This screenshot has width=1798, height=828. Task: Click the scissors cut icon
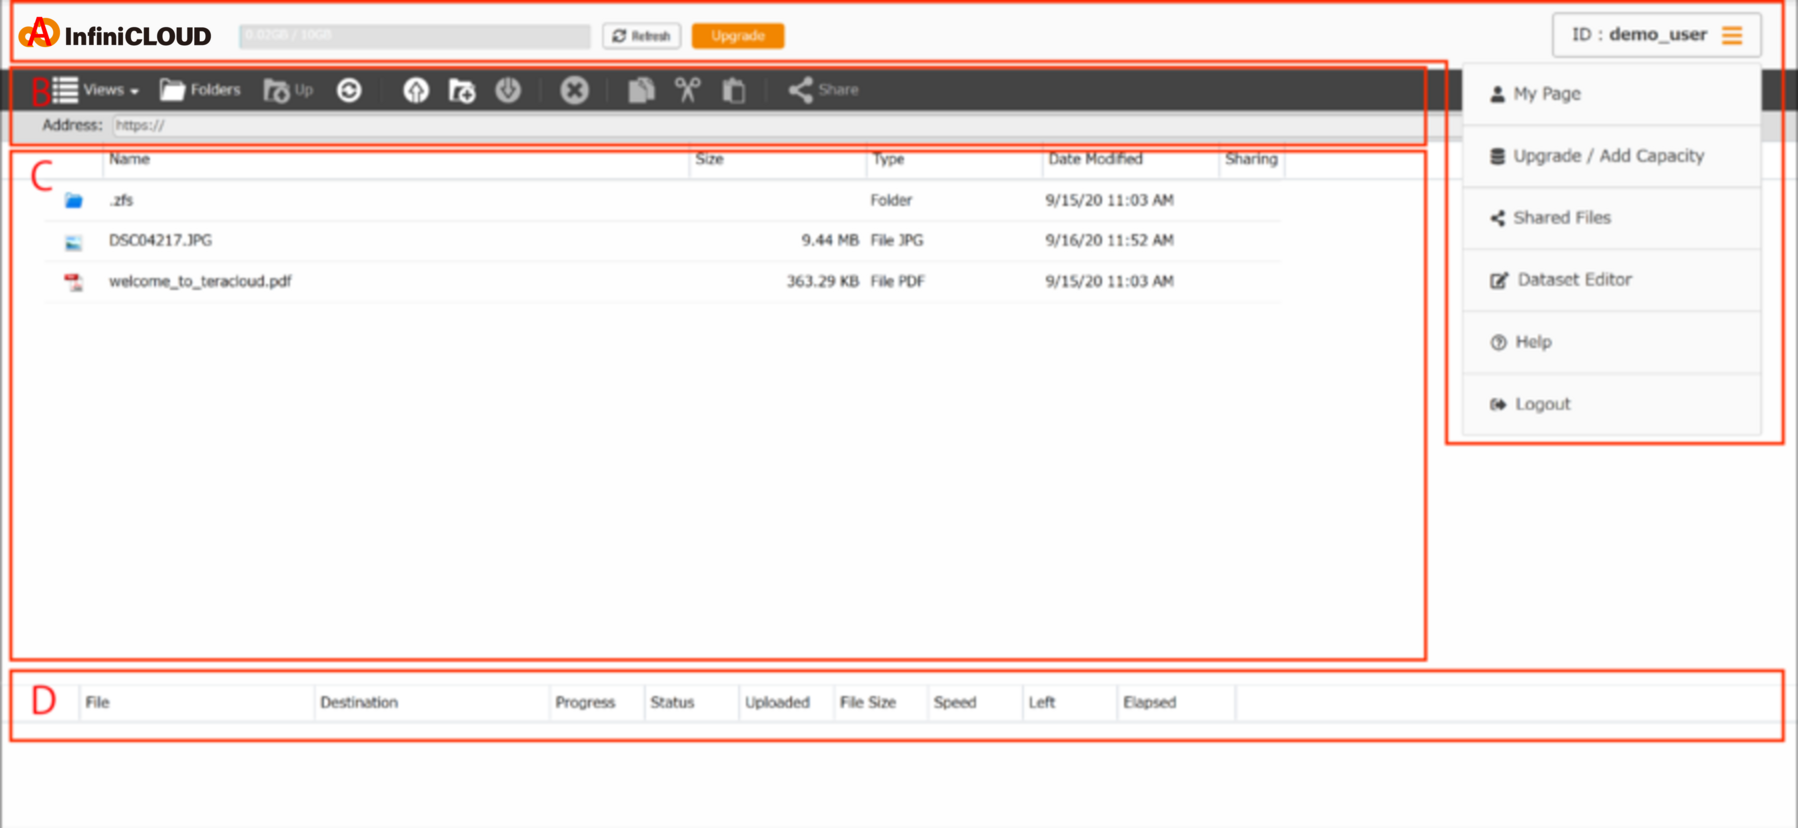(687, 90)
